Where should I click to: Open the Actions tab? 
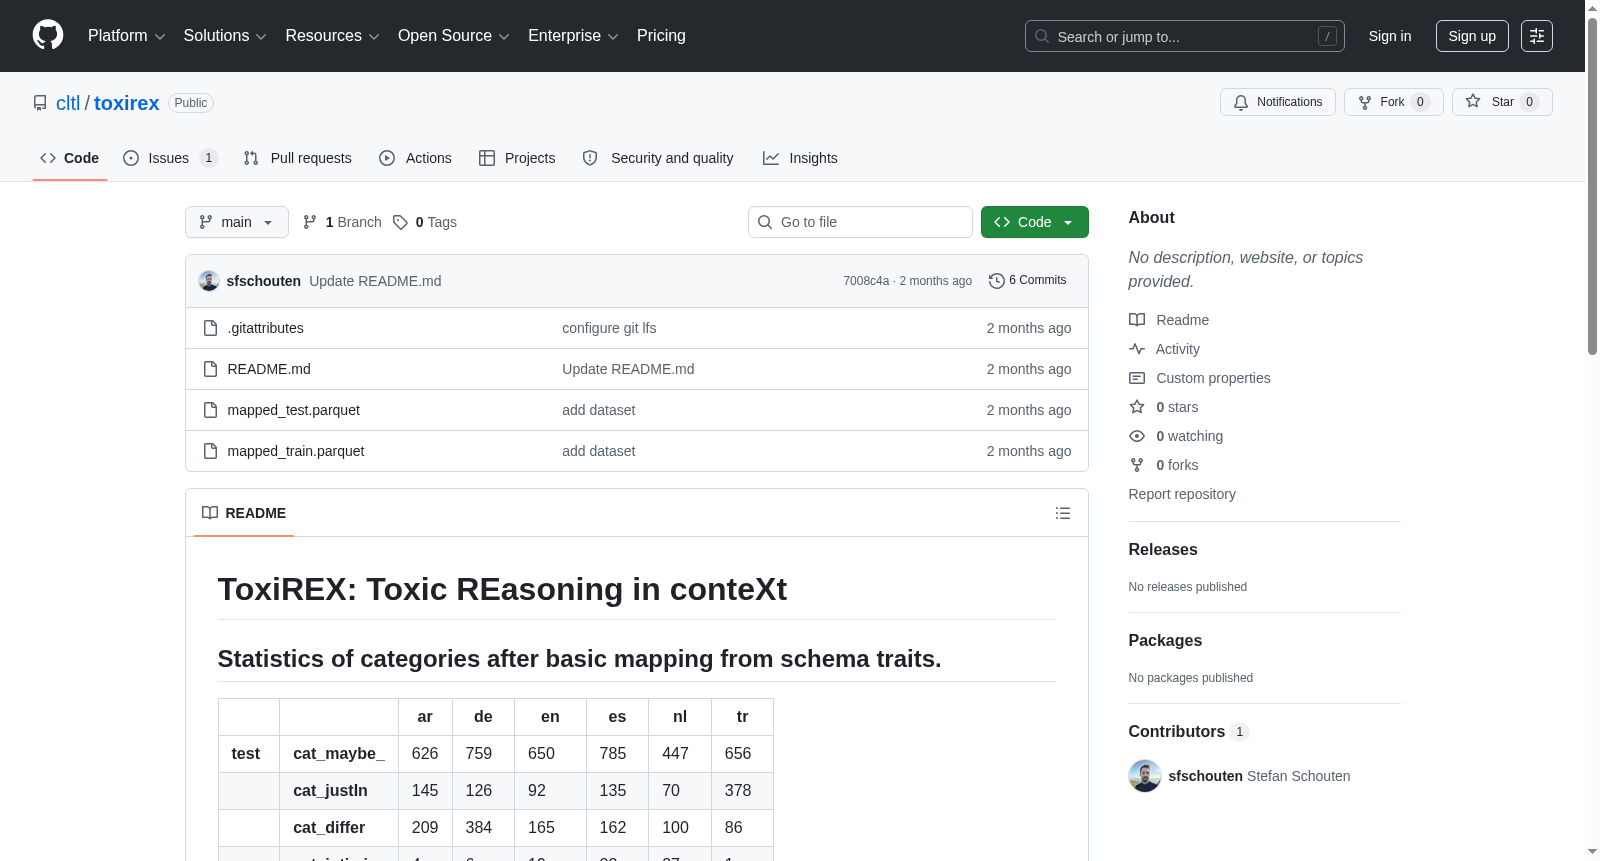[x=415, y=158]
